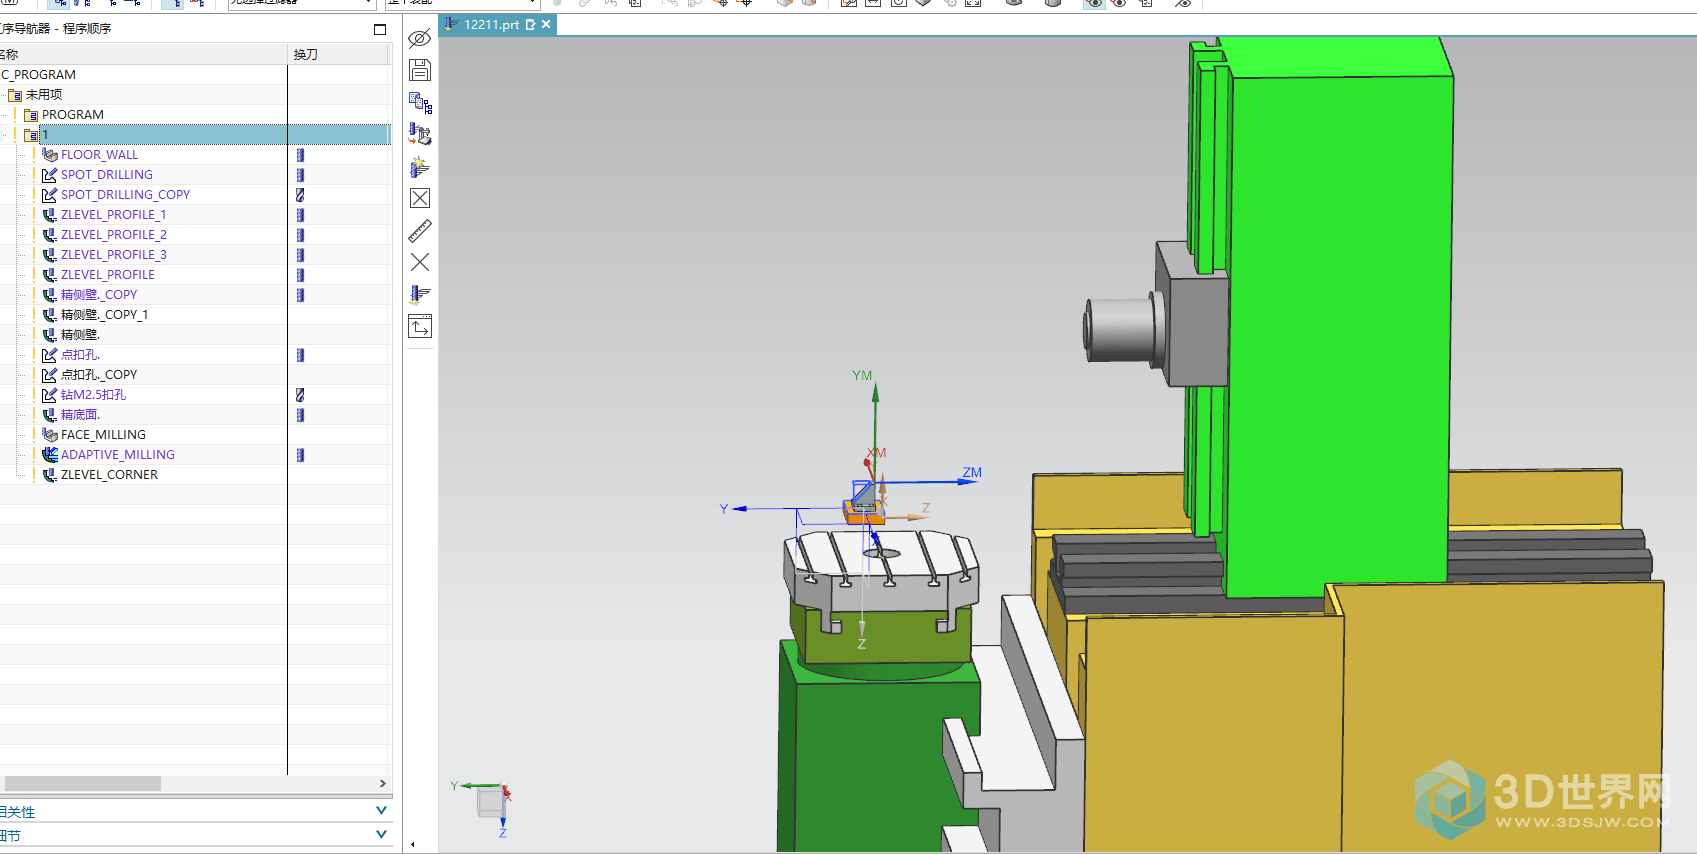1697x854 pixels.
Task: Click the 换刀 column header
Action: (x=305, y=55)
